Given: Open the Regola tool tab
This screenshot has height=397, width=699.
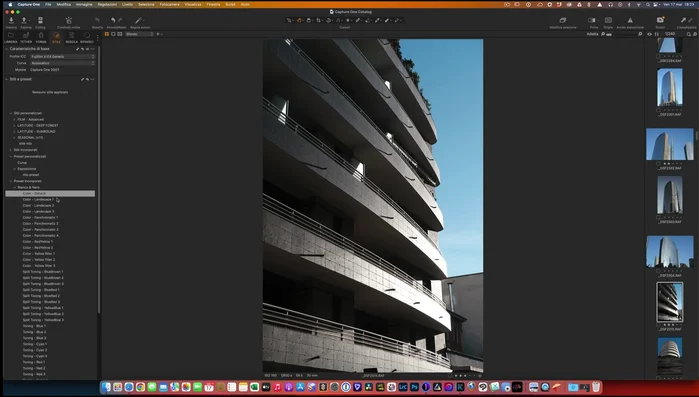Looking at the screenshot, I should click(x=71, y=37).
